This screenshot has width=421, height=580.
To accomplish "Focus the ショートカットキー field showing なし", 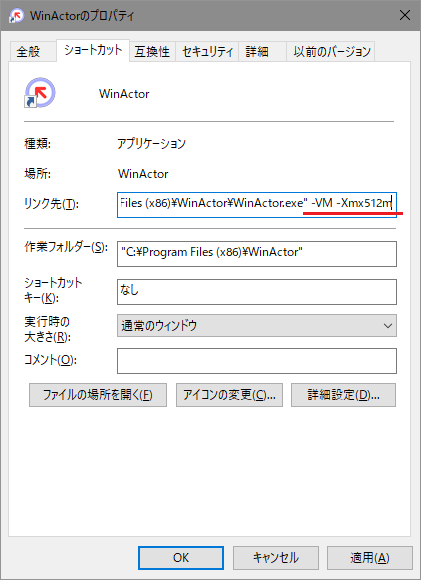I will pyautogui.click(x=257, y=292).
